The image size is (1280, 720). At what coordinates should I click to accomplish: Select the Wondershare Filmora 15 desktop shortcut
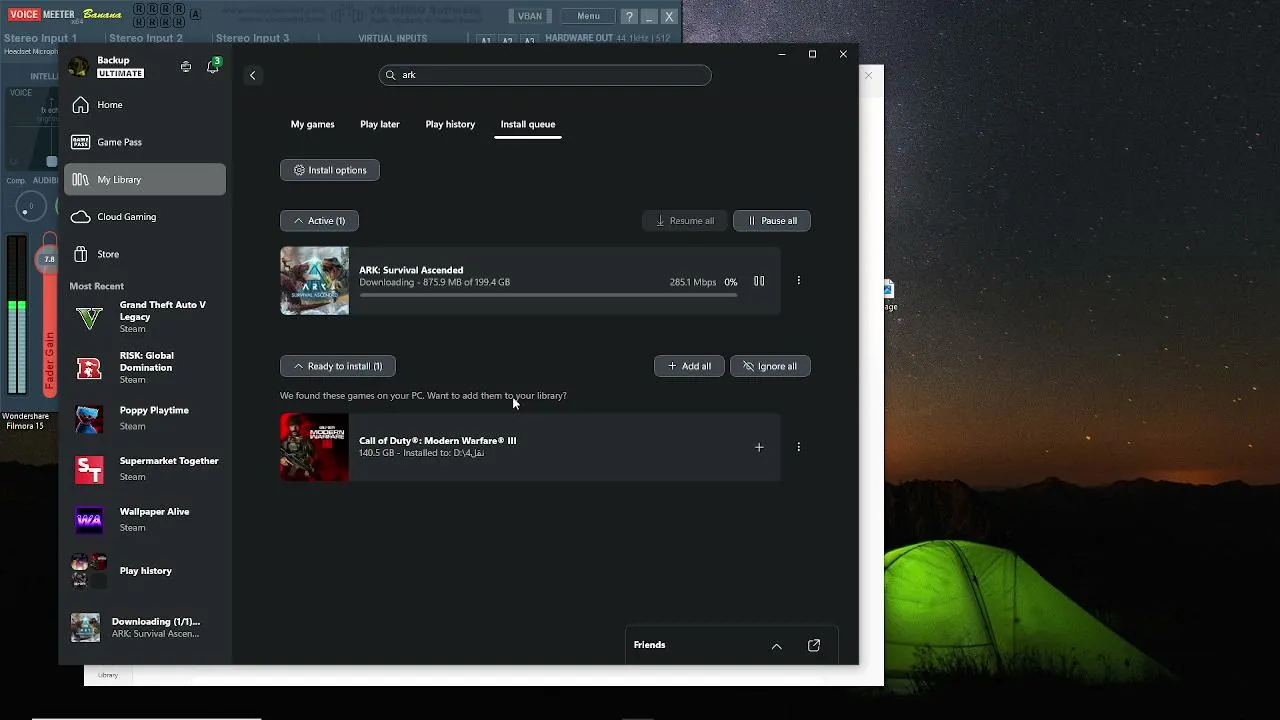coord(25,421)
